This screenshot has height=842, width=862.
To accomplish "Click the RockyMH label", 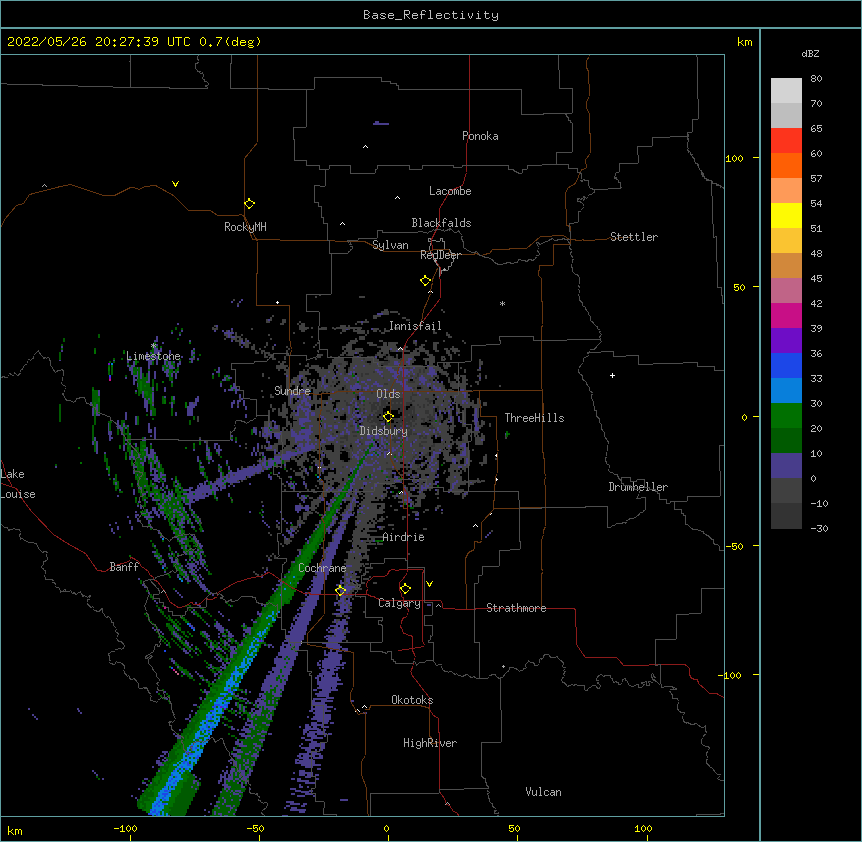I will [245, 227].
